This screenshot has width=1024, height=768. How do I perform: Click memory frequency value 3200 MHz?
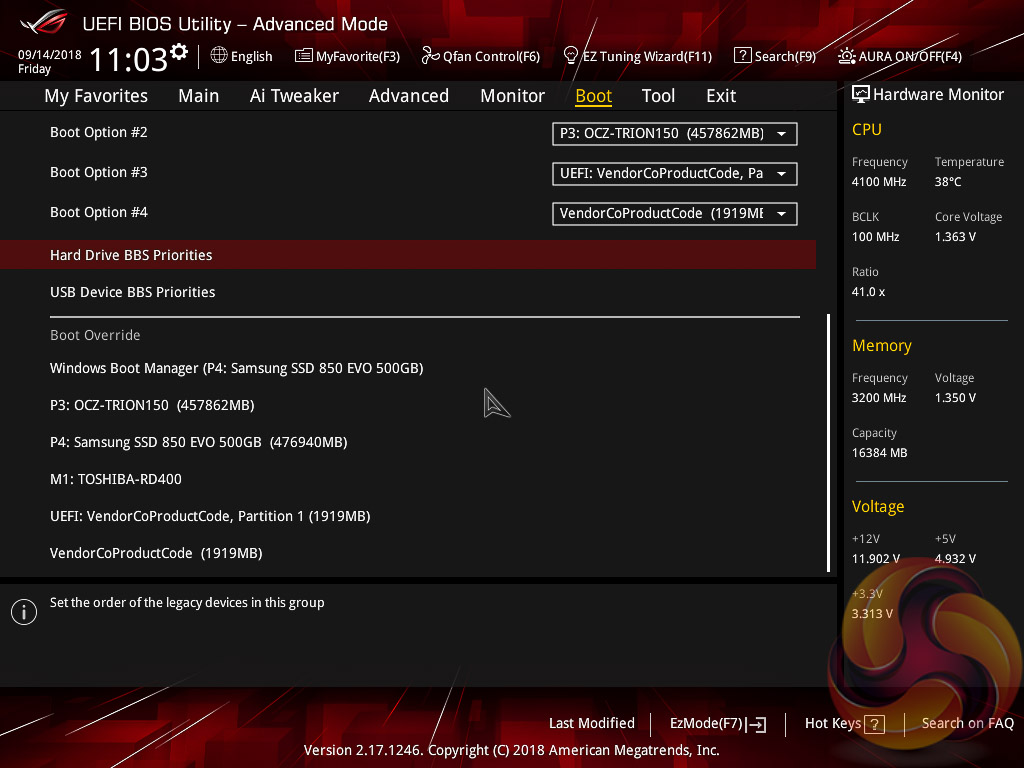[x=879, y=398]
